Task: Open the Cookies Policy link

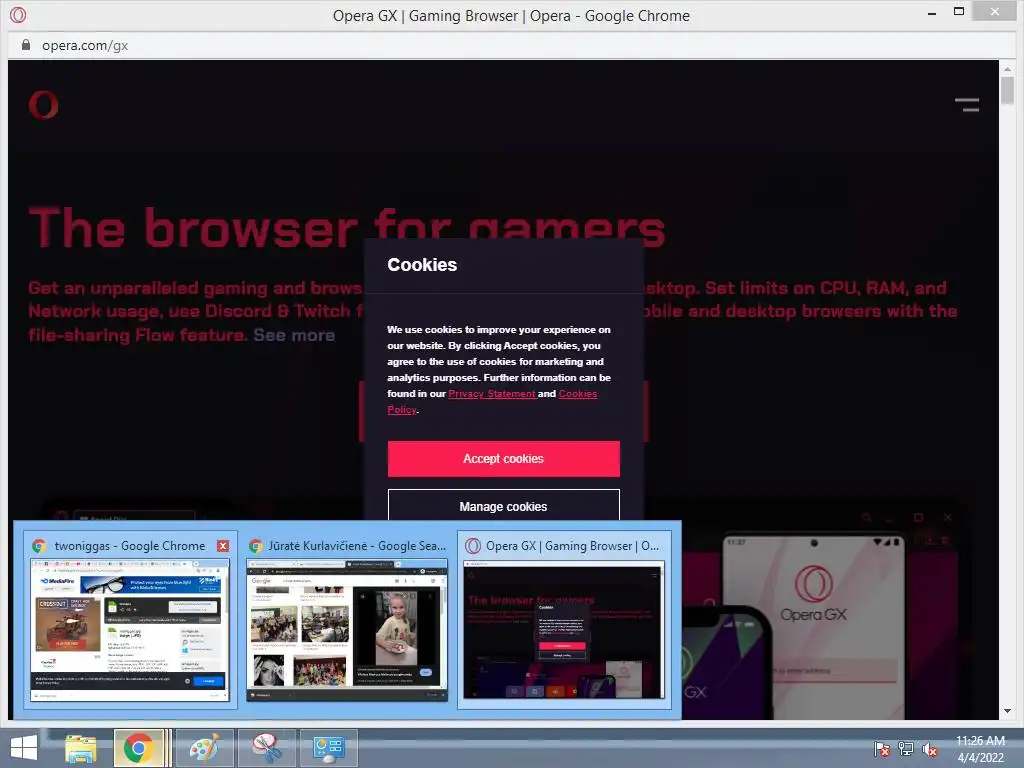Action: 577,394
